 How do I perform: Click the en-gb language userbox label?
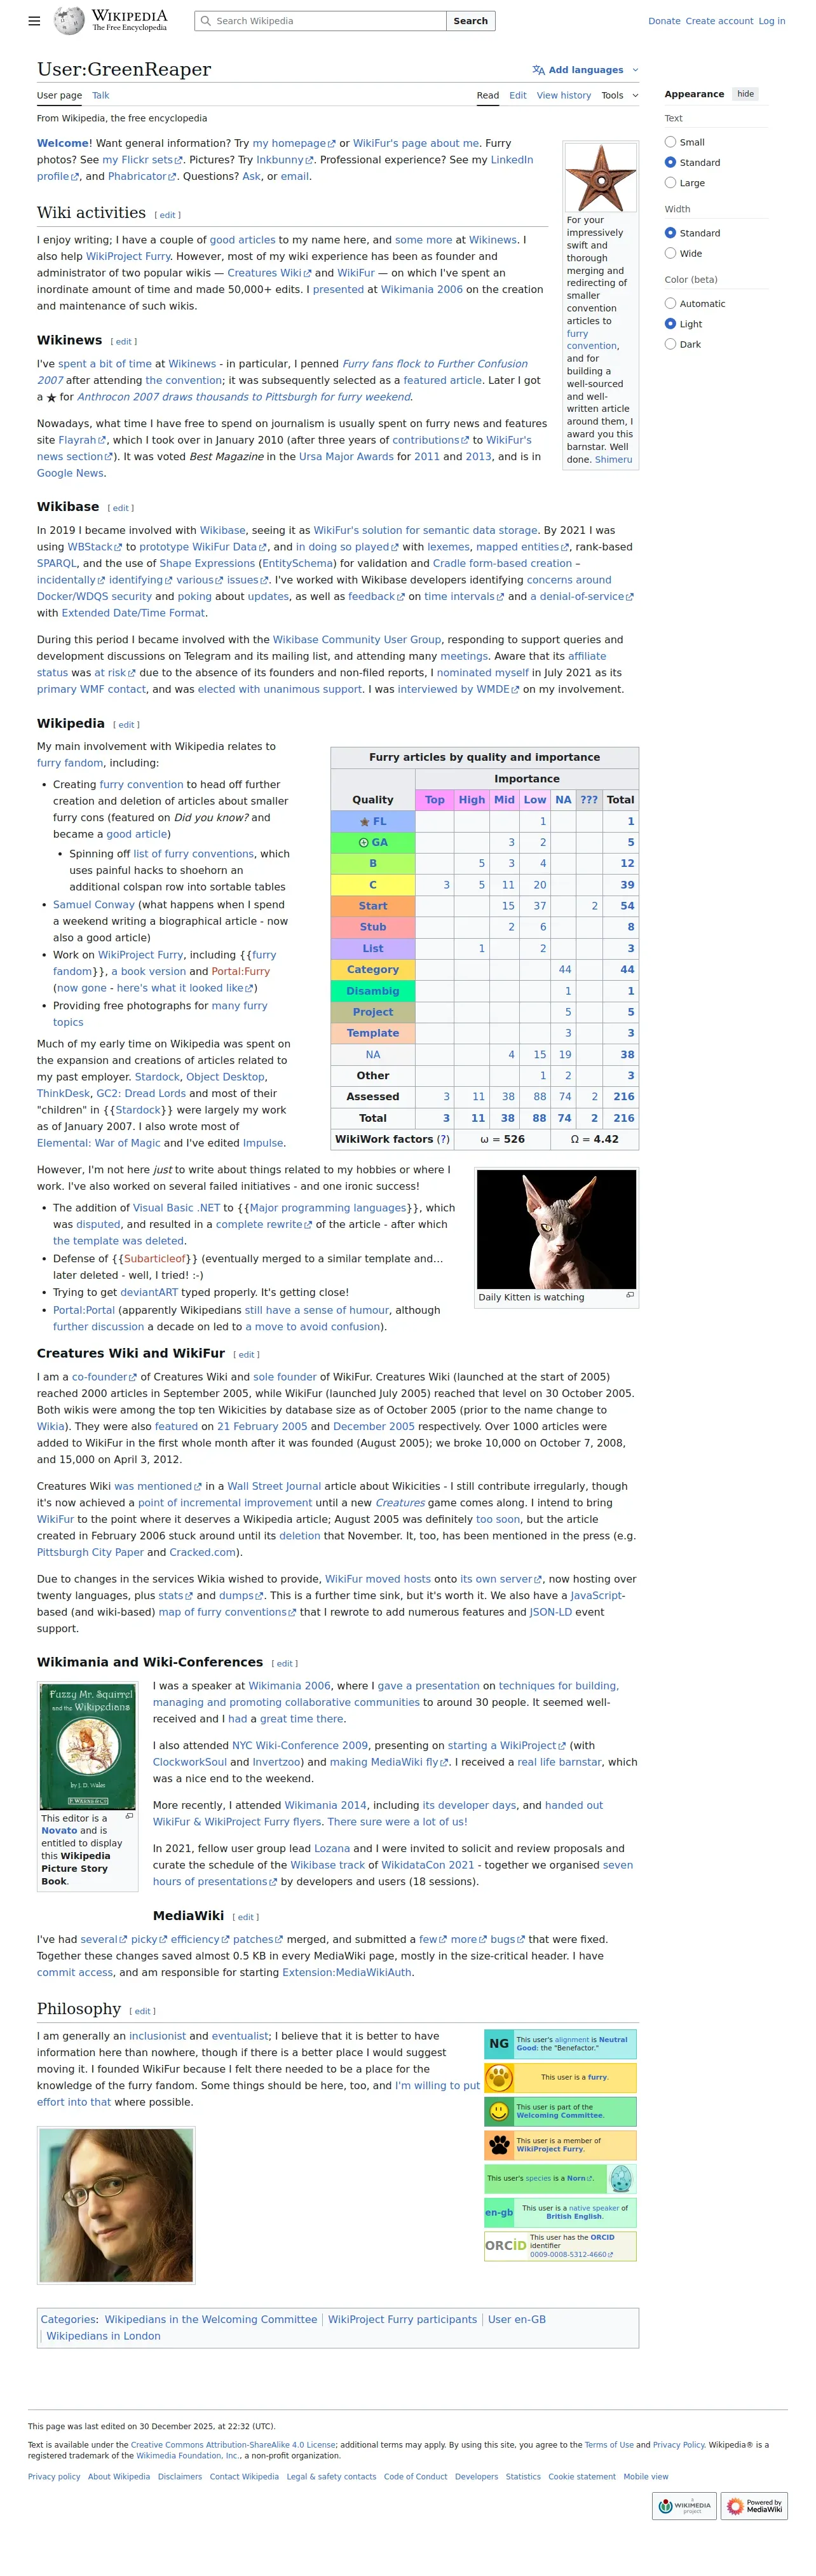point(499,2213)
